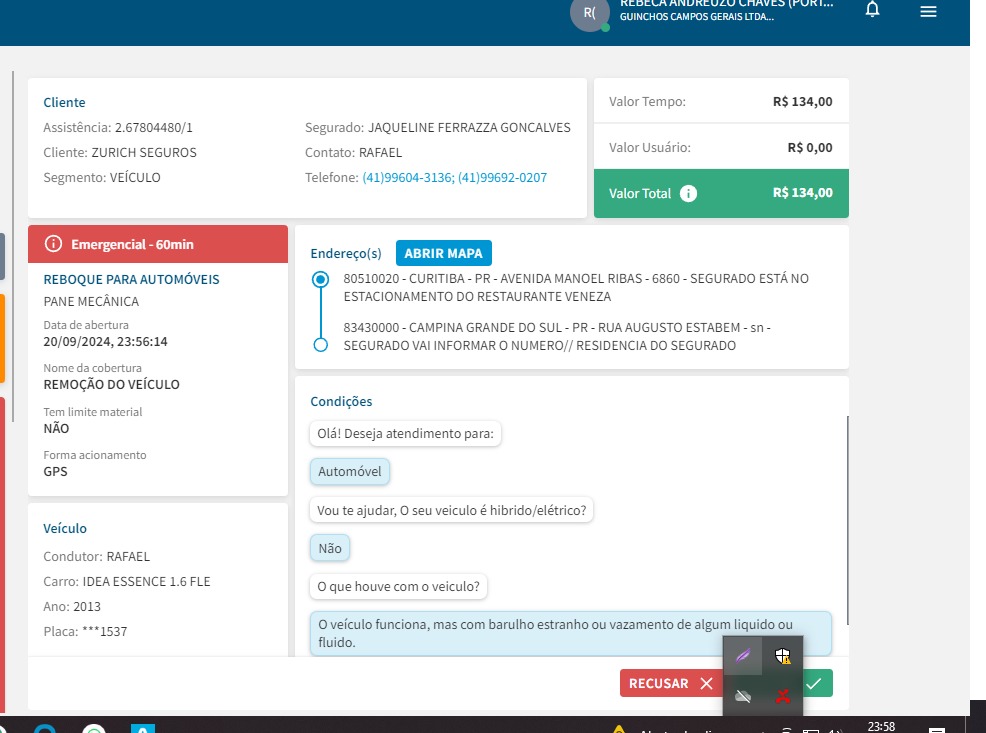Open the blue A app in taskbar
Viewport: 986px width, 733px height.
point(143,728)
